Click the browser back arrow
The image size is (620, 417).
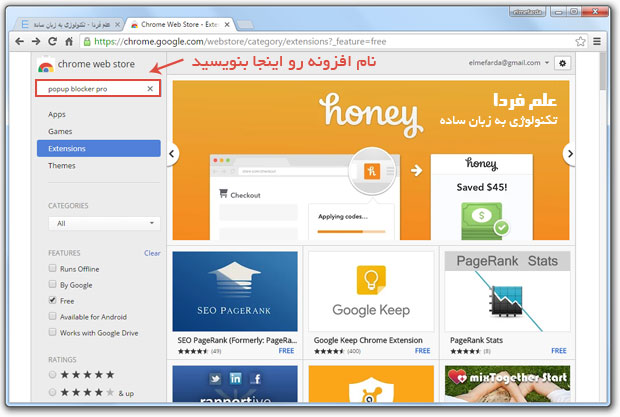click(x=17, y=42)
